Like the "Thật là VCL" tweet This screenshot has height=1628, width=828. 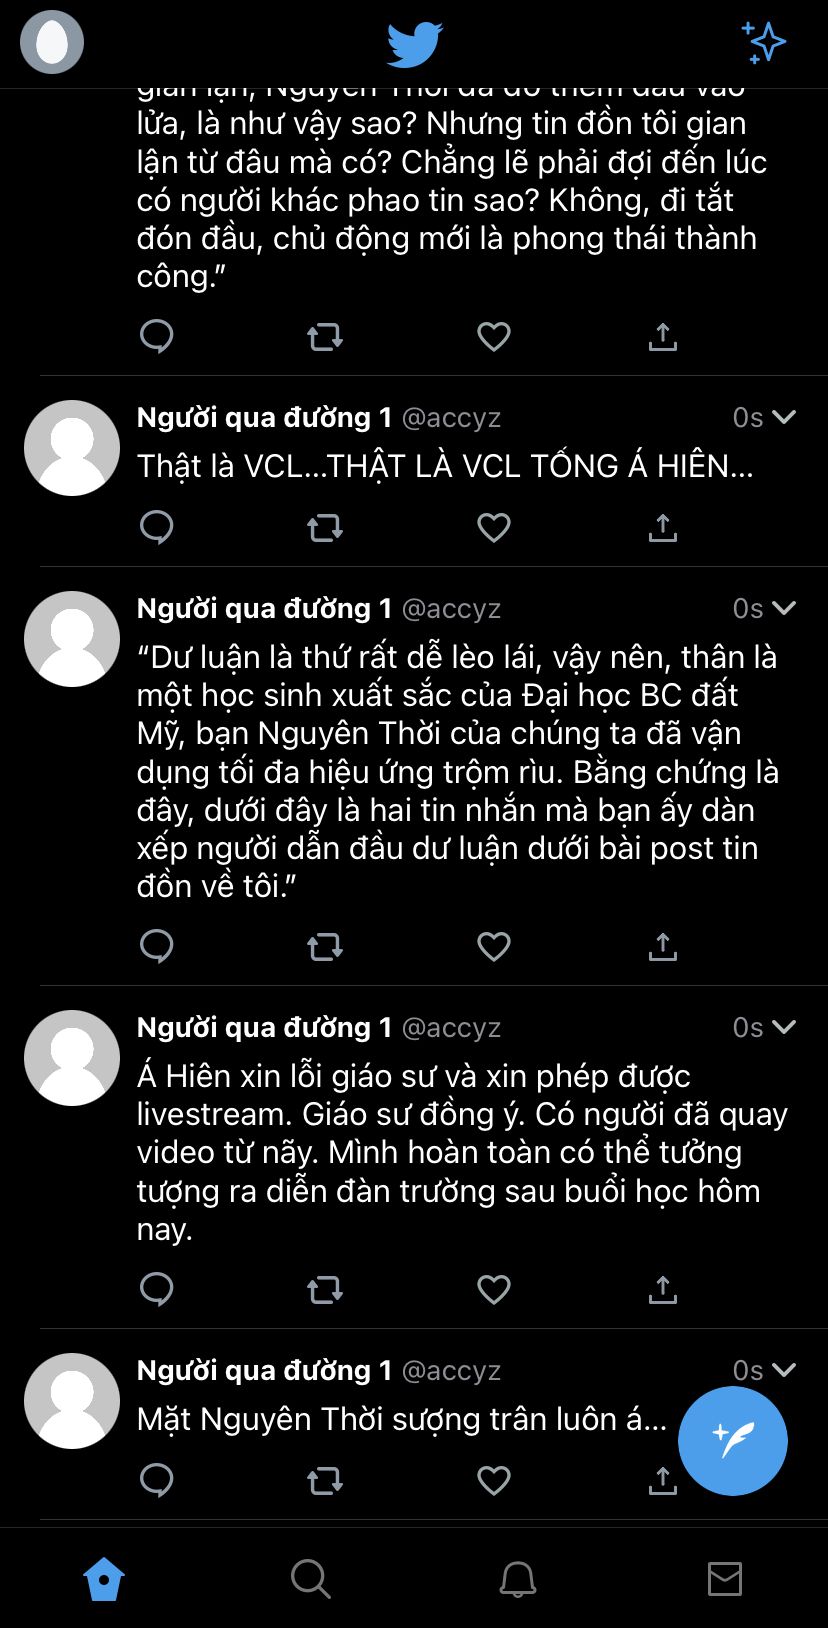494,527
